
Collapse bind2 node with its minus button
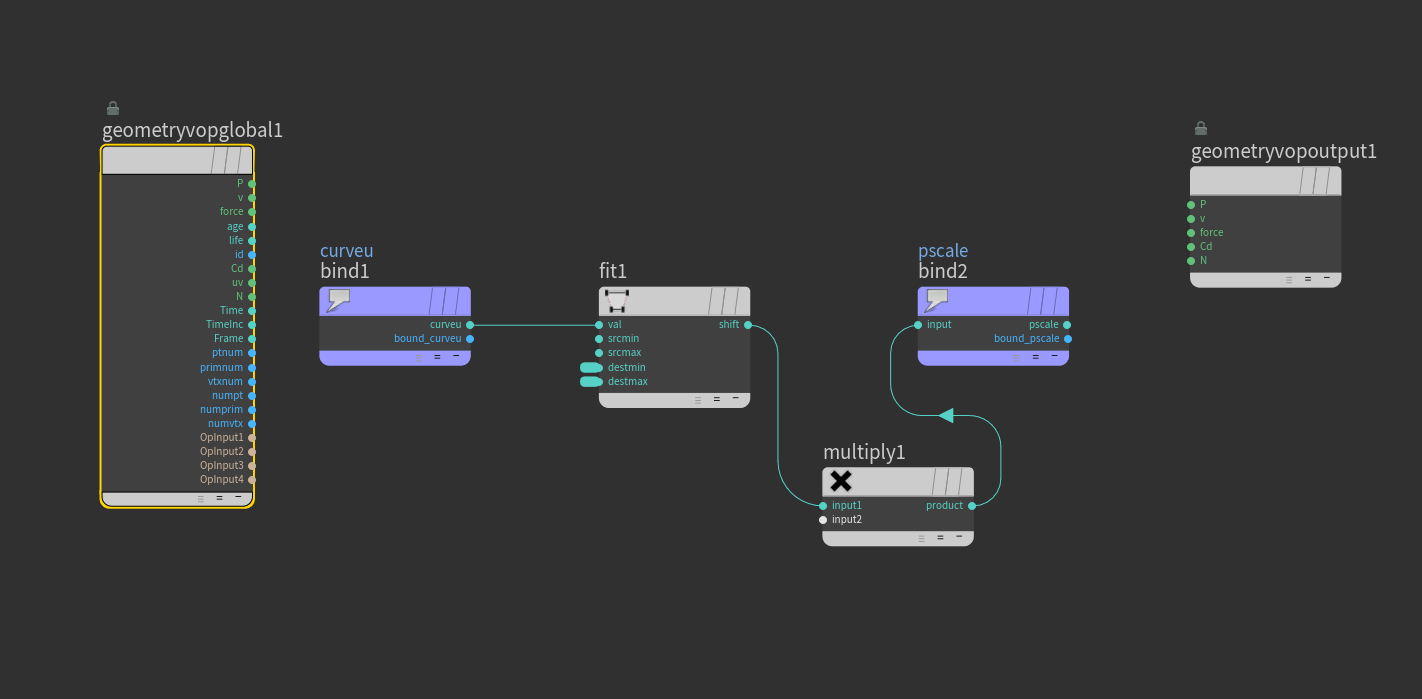1054,356
